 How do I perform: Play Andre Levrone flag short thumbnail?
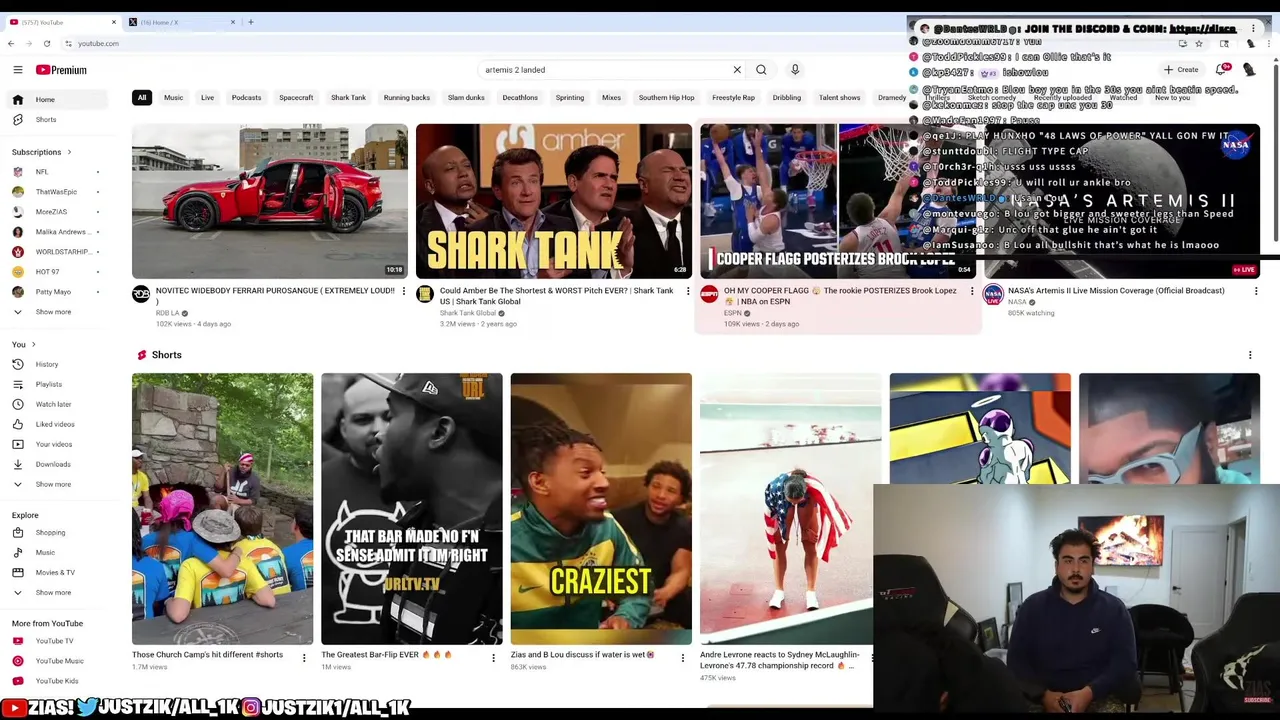(x=790, y=509)
